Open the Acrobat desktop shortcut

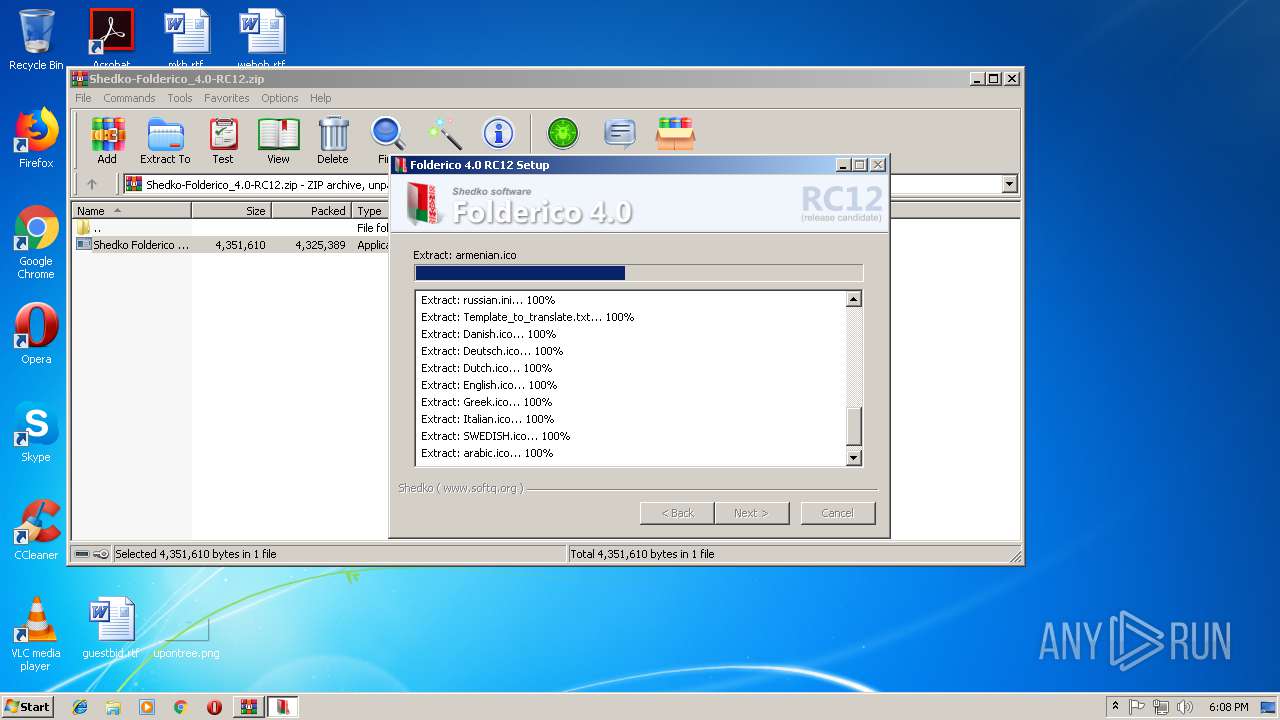111,38
